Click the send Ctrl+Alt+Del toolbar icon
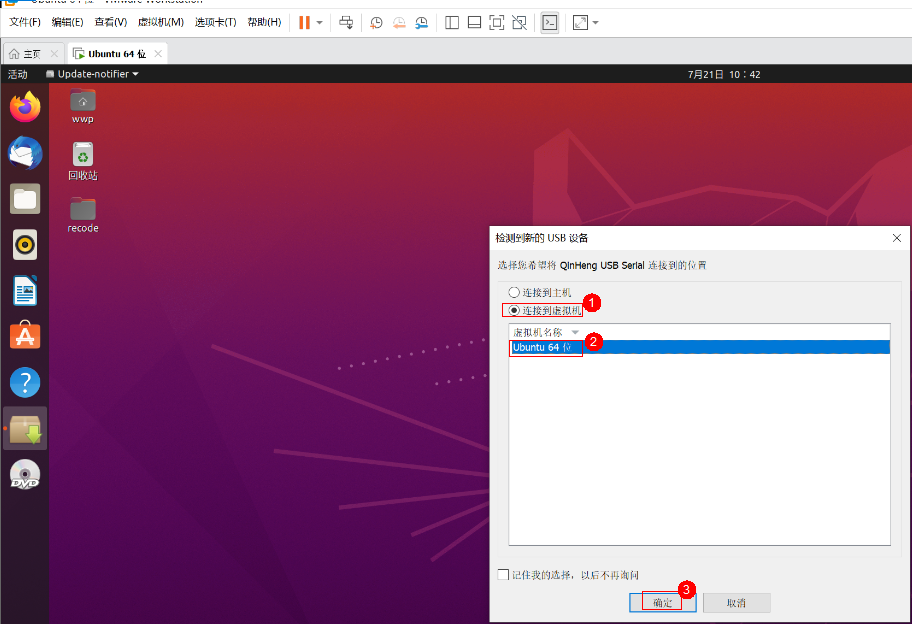The image size is (912, 624). click(345, 22)
